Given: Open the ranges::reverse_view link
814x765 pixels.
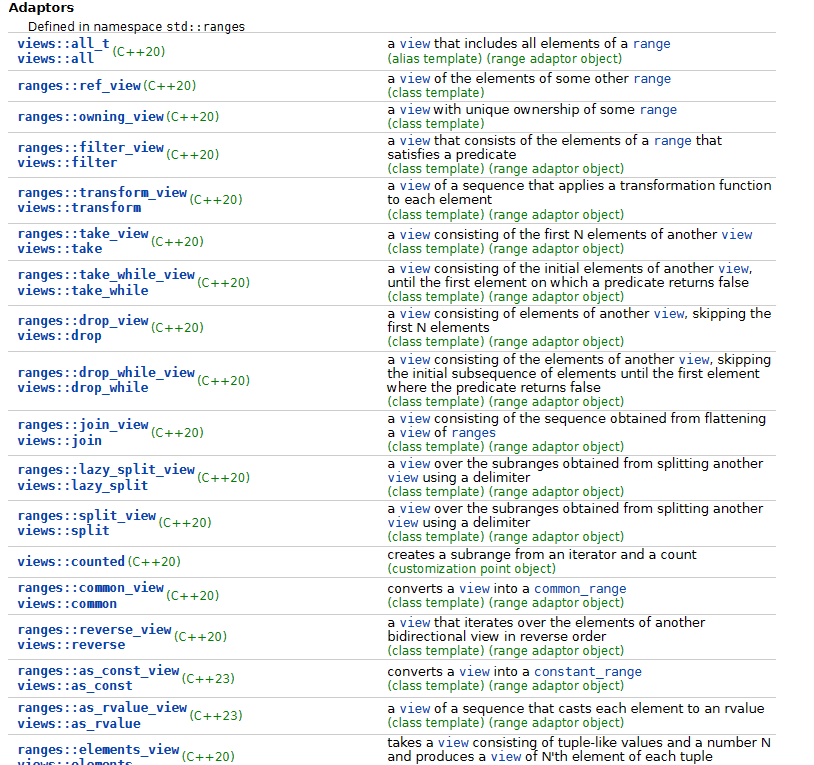Looking at the screenshot, I should coord(94,630).
